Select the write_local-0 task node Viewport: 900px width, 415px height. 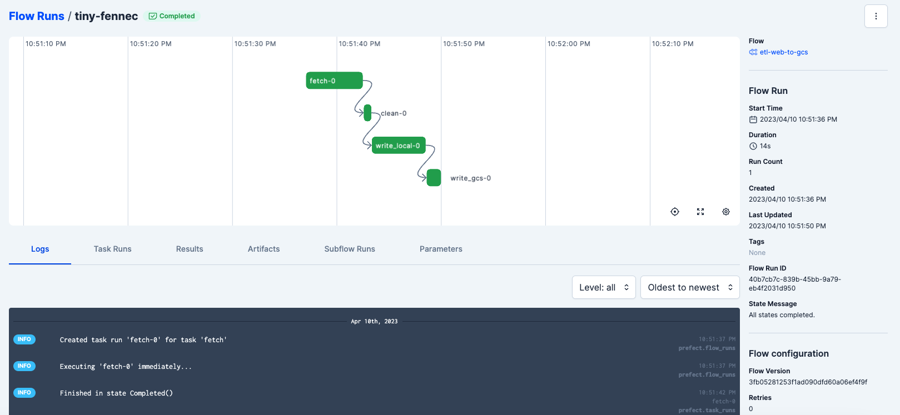coord(398,145)
